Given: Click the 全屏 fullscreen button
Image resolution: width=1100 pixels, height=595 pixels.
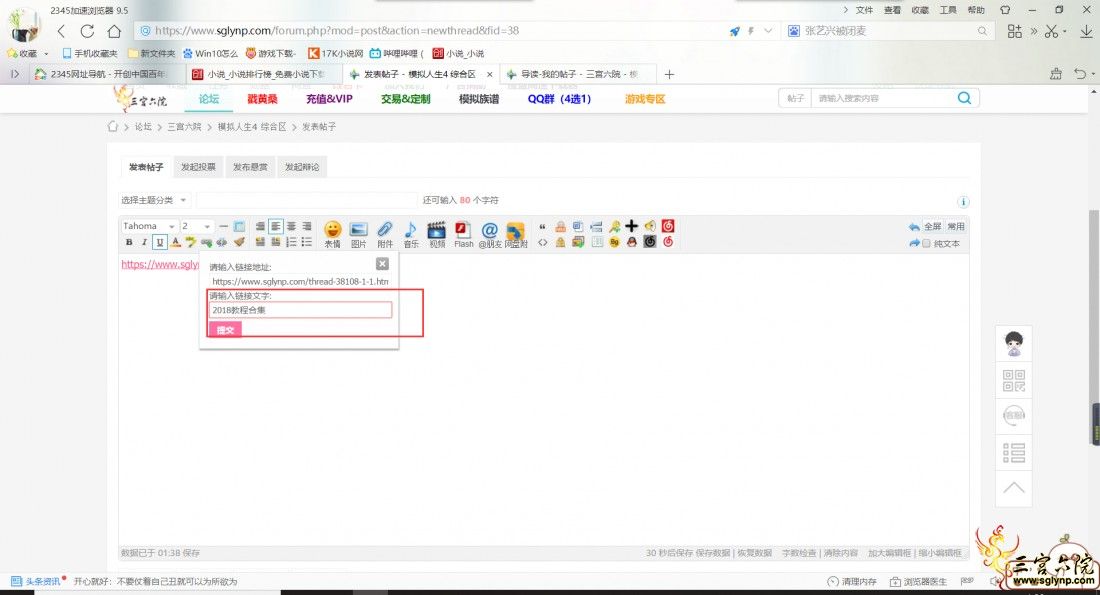Looking at the screenshot, I should [932, 227].
